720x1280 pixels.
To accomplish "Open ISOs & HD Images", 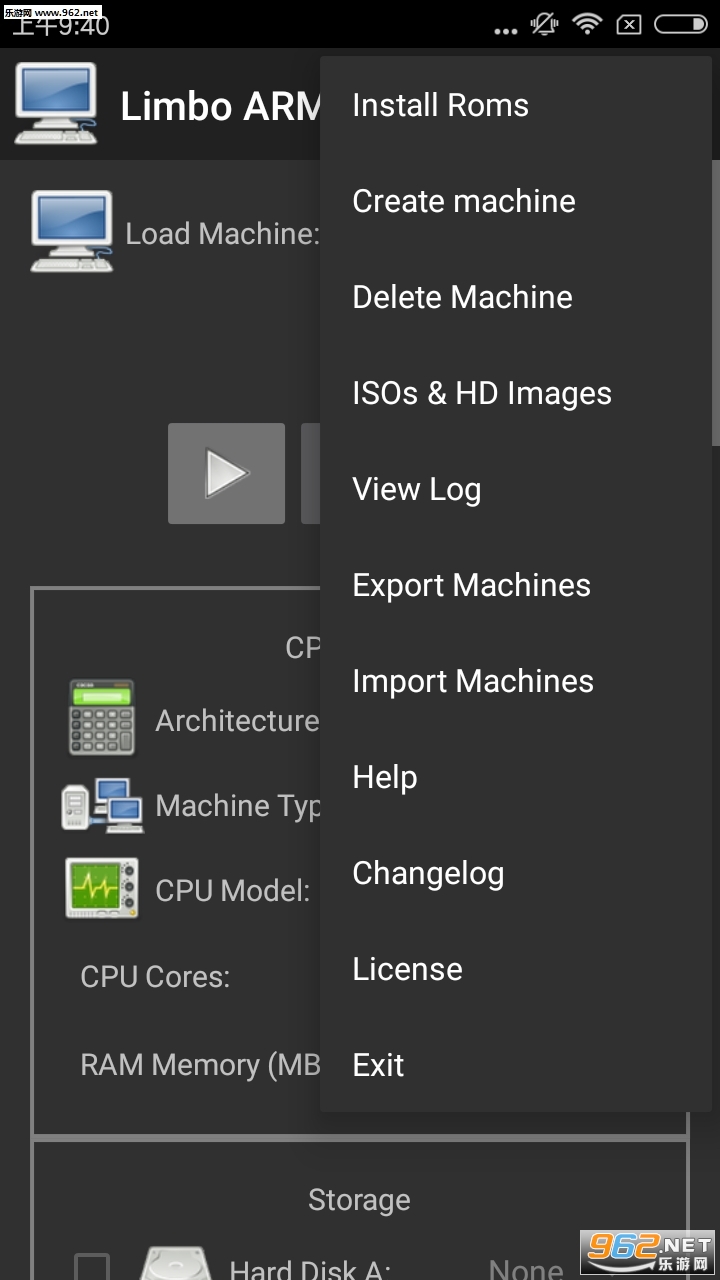I will [x=482, y=393].
